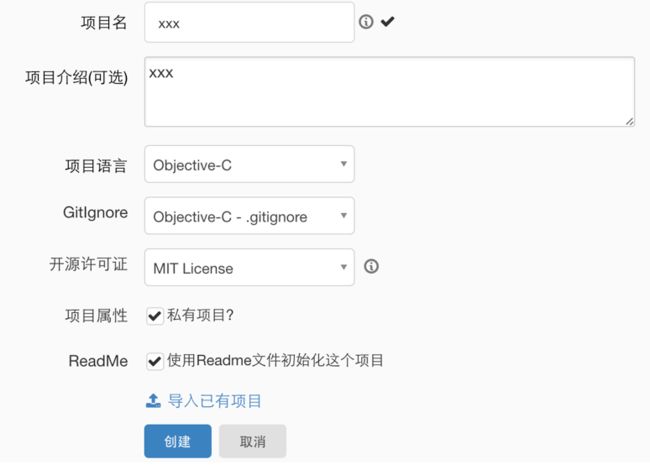The image size is (650, 475).
Task: Click the 使用Readme文件初始化这个项目 label
Action: click(x=275, y=360)
